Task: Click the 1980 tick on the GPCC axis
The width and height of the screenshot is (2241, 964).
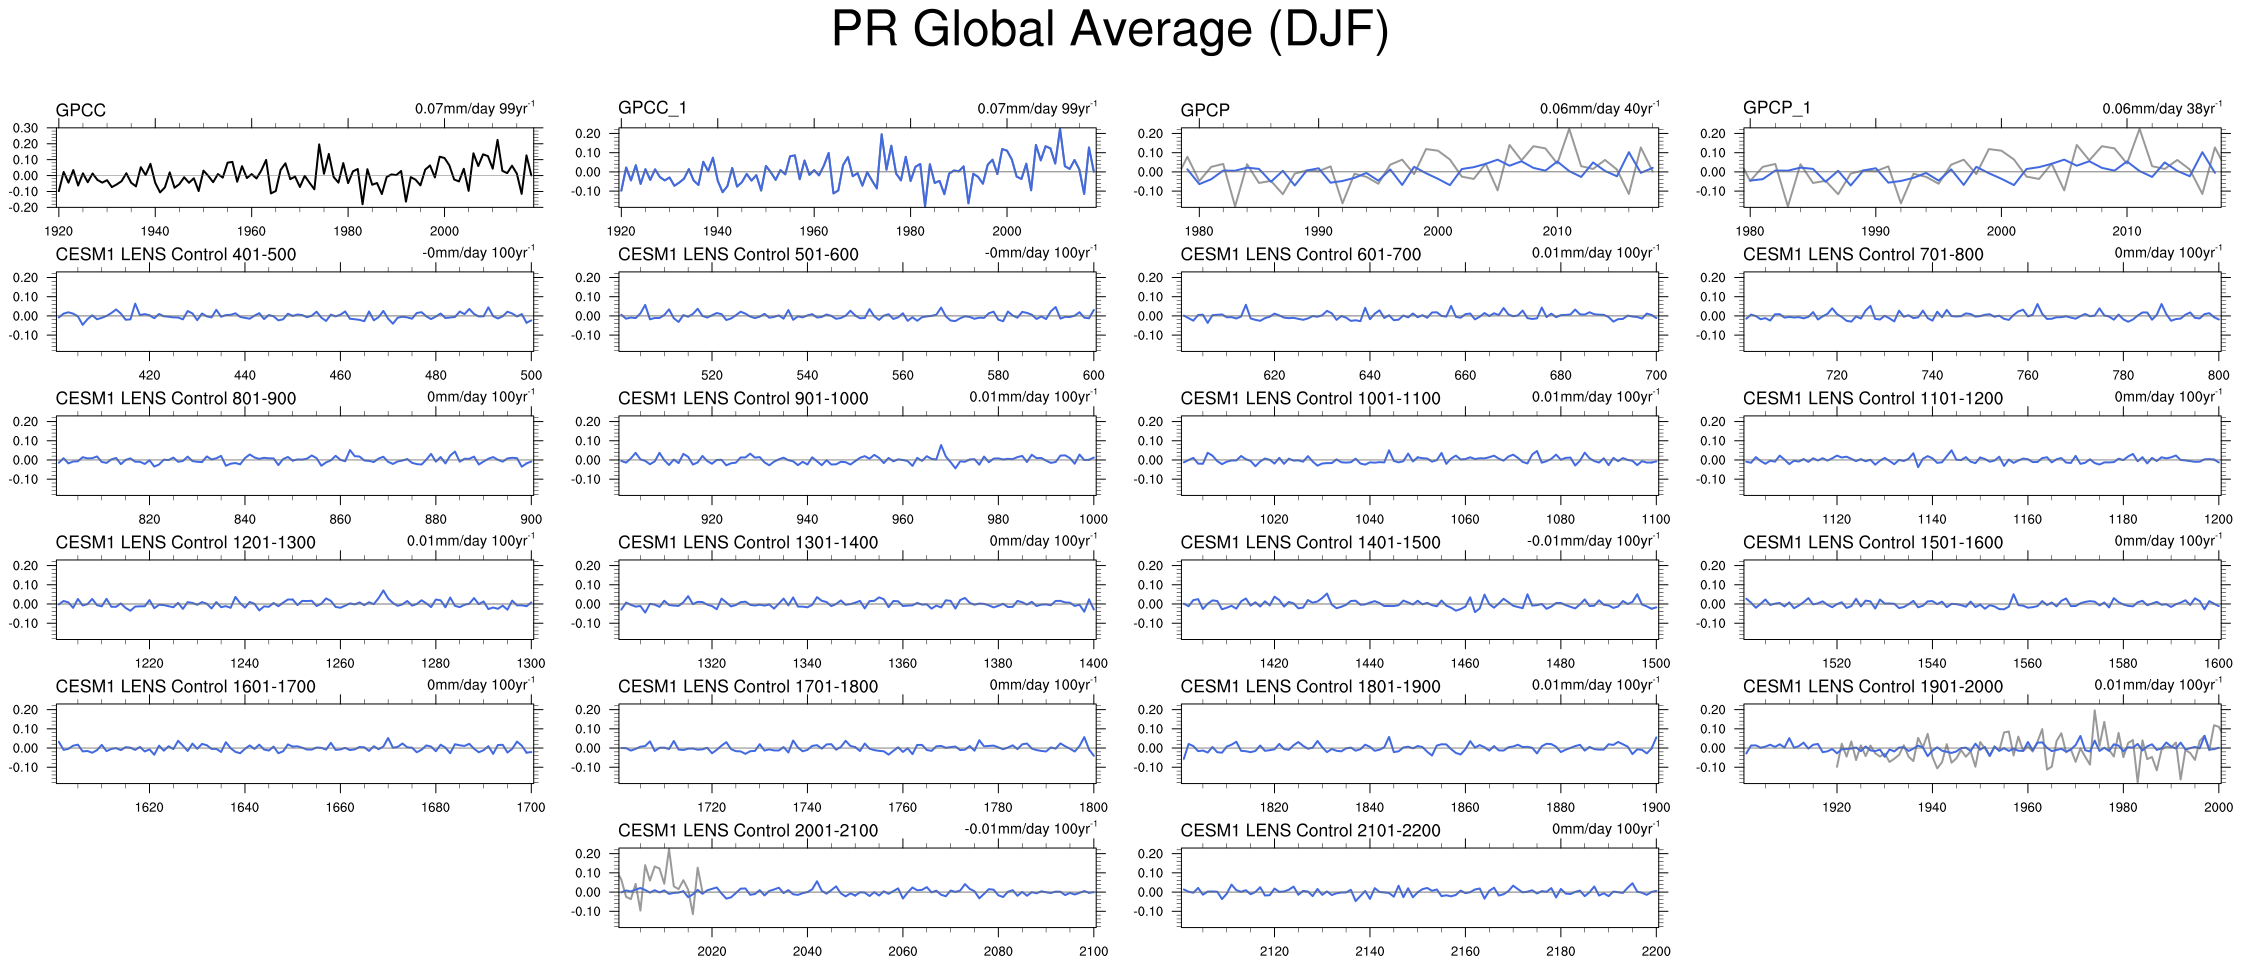Action: click(348, 231)
